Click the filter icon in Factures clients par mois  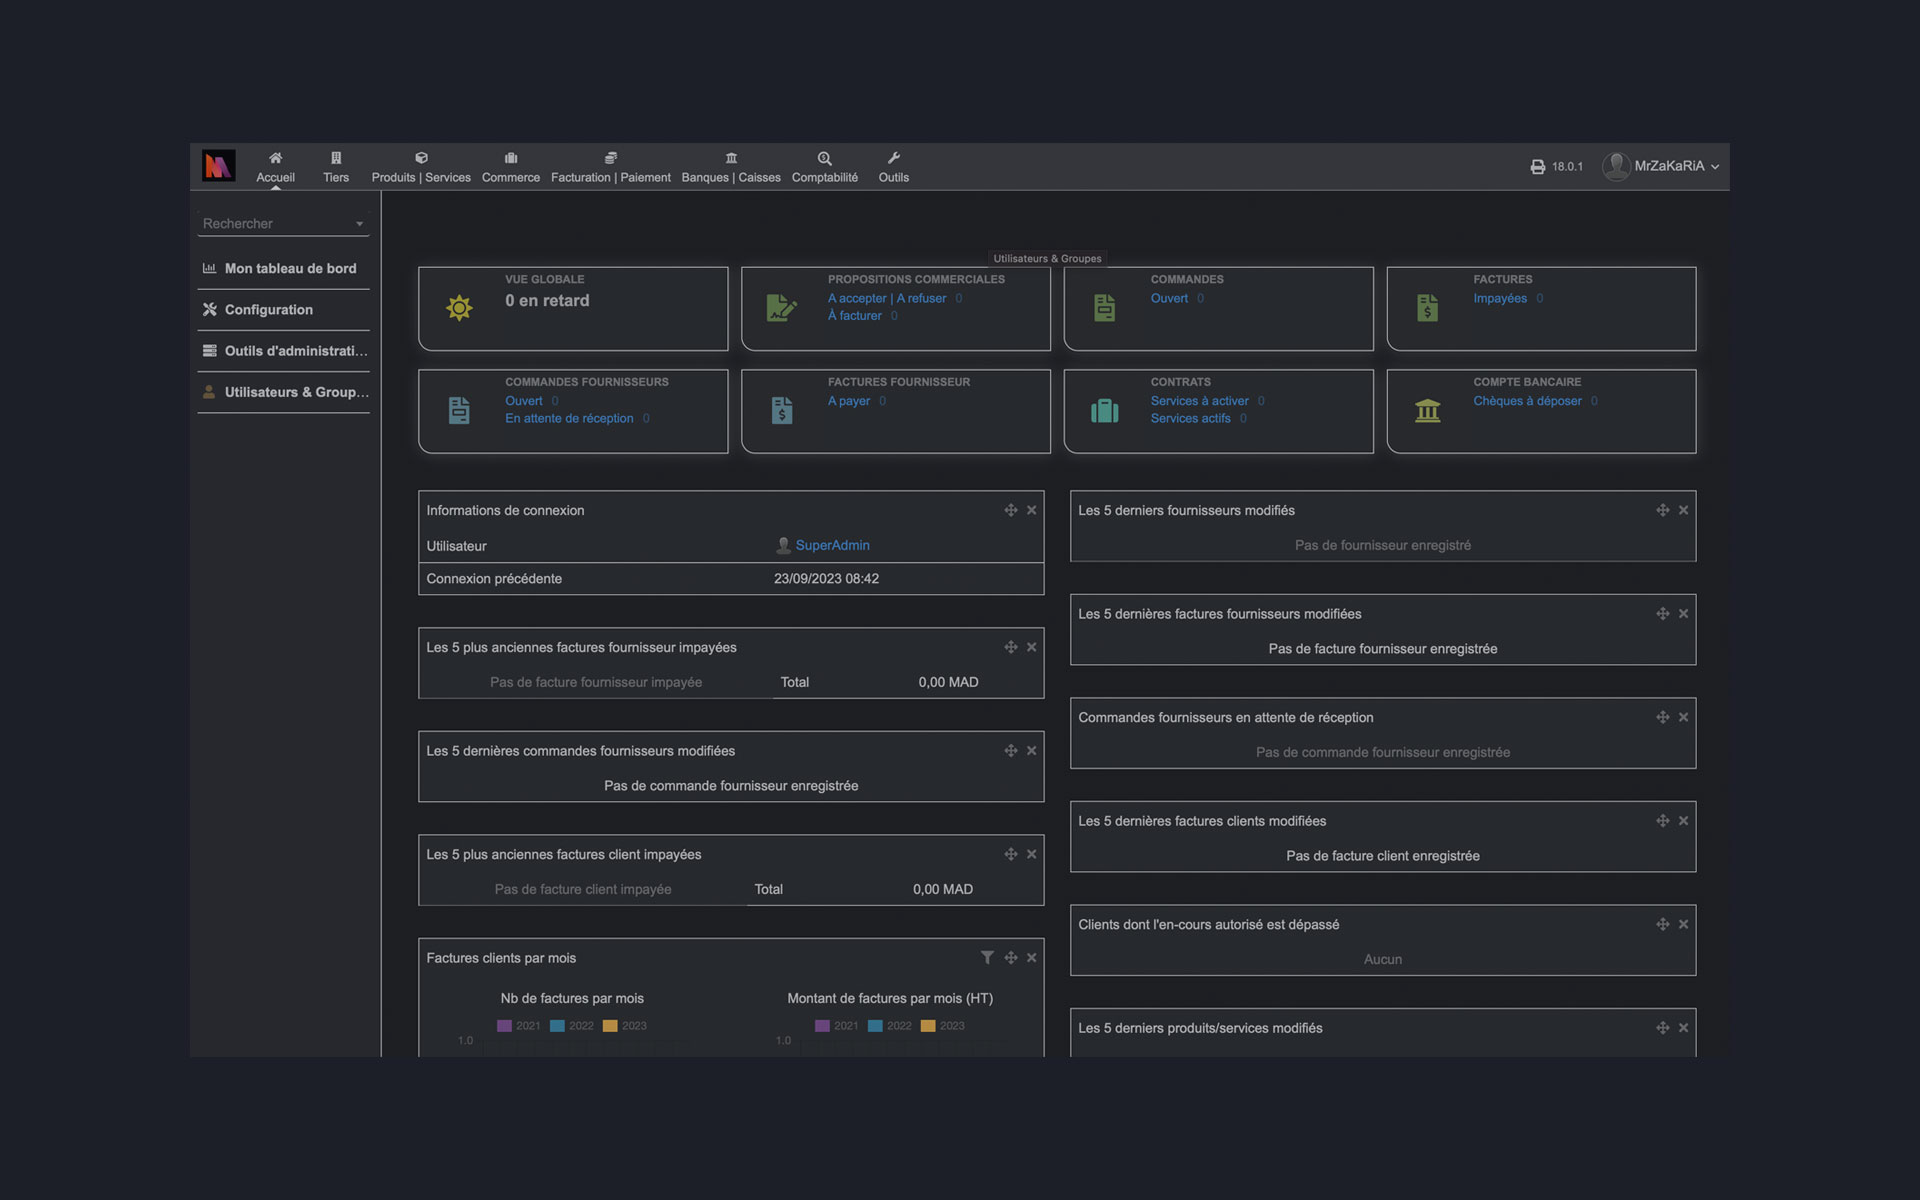(987, 958)
